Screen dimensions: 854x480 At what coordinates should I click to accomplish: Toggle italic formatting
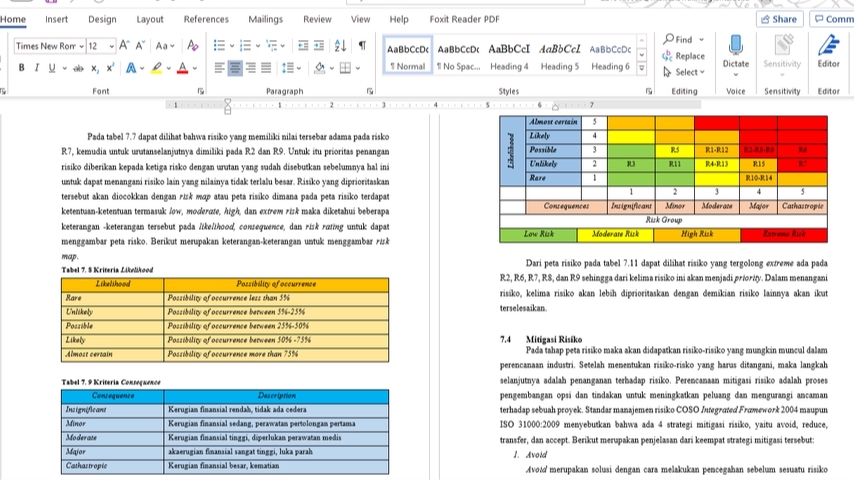click(36, 68)
